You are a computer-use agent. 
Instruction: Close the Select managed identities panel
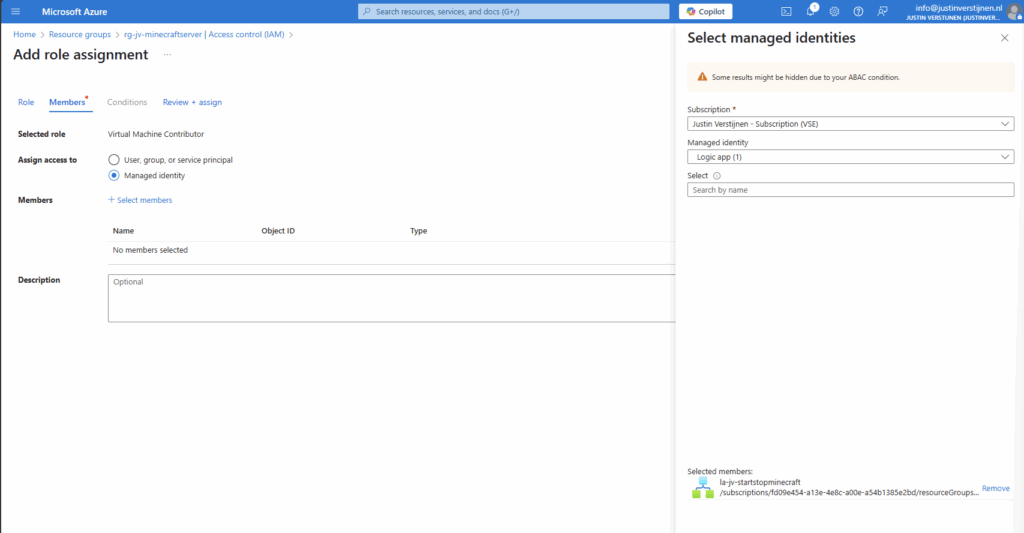(1004, 38)
